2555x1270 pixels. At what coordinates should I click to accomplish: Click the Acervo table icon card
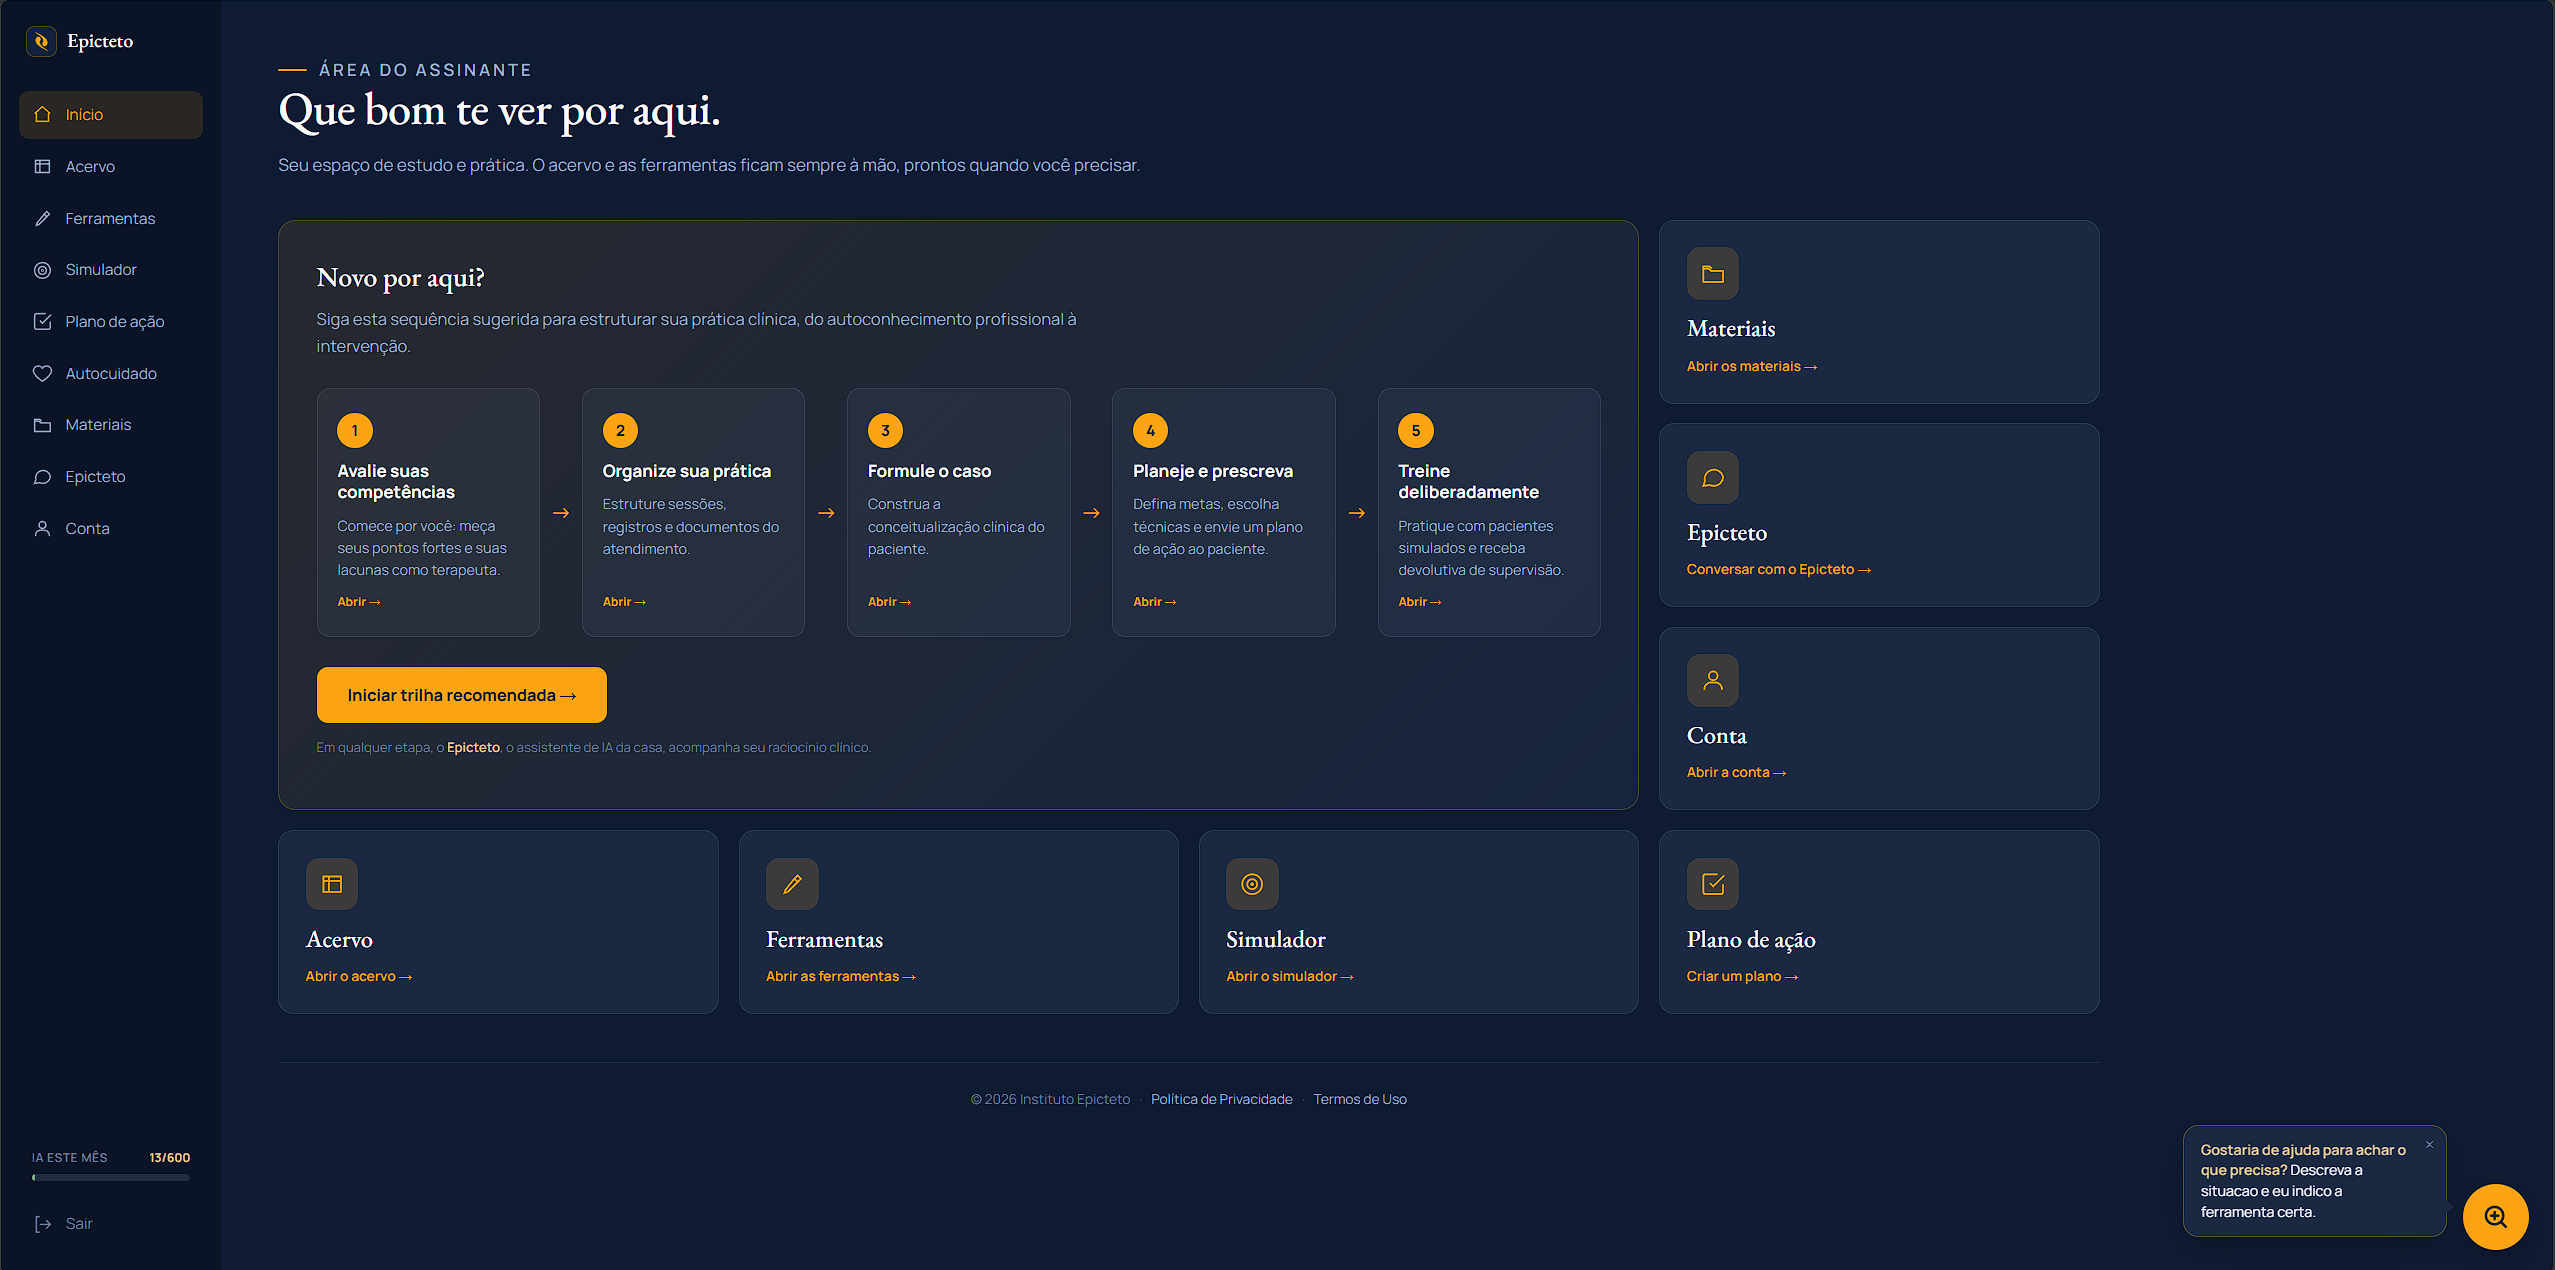pos(332,884)
